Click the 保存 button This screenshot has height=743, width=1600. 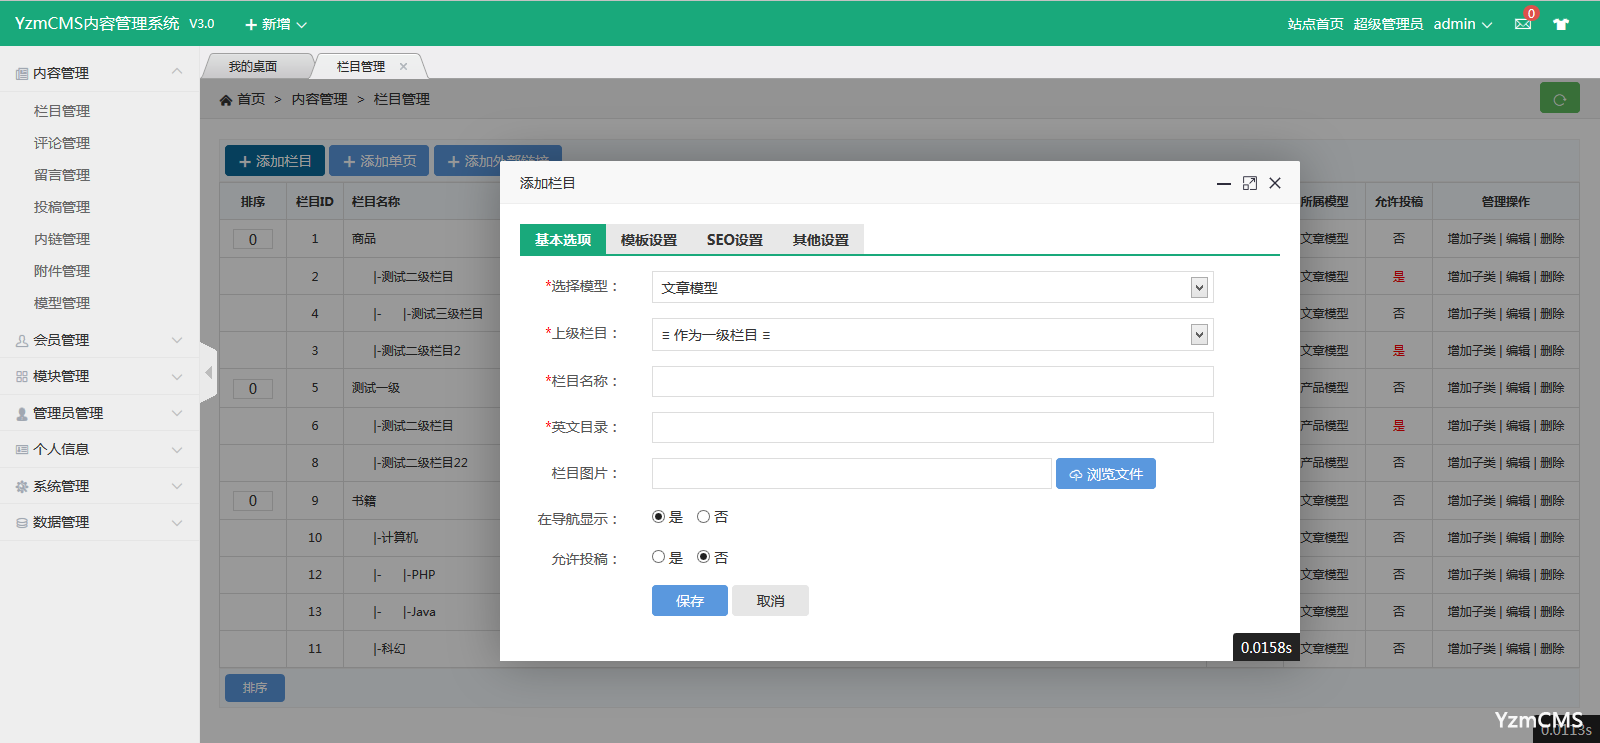tap(689, 601)
